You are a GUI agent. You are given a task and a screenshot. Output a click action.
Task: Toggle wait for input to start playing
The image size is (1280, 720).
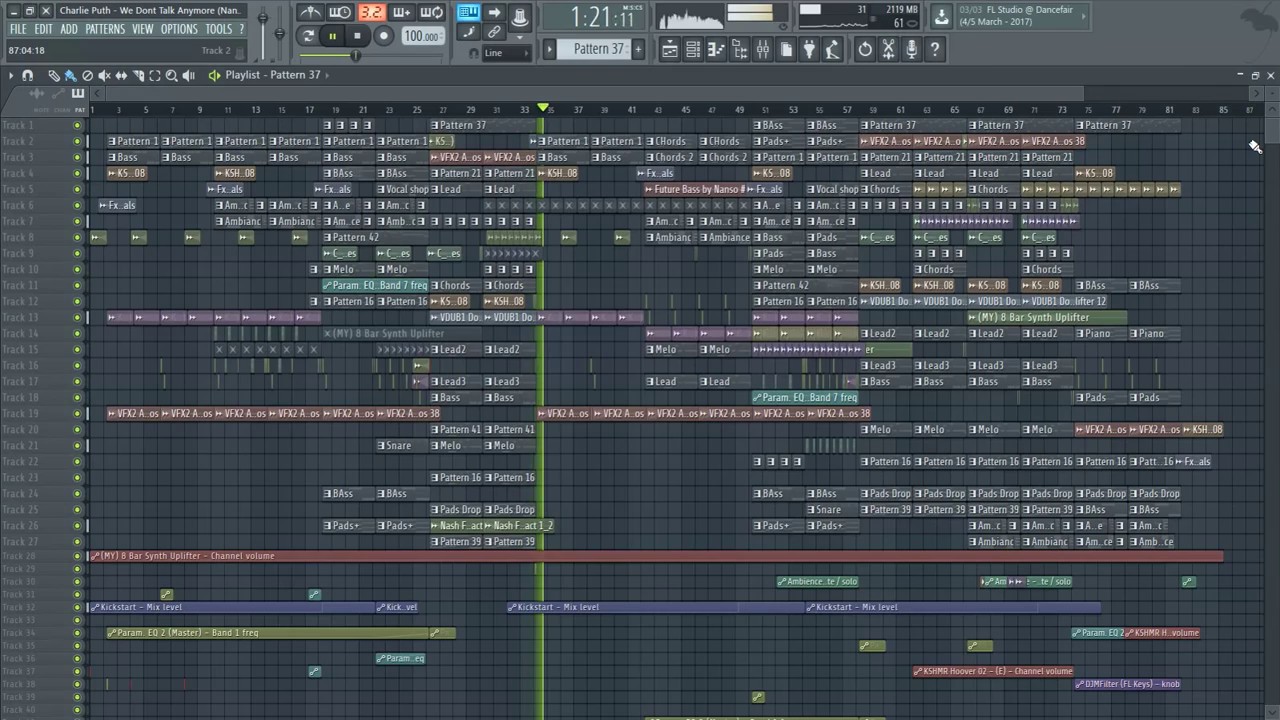pyautogui.click(x=340, y=12)
